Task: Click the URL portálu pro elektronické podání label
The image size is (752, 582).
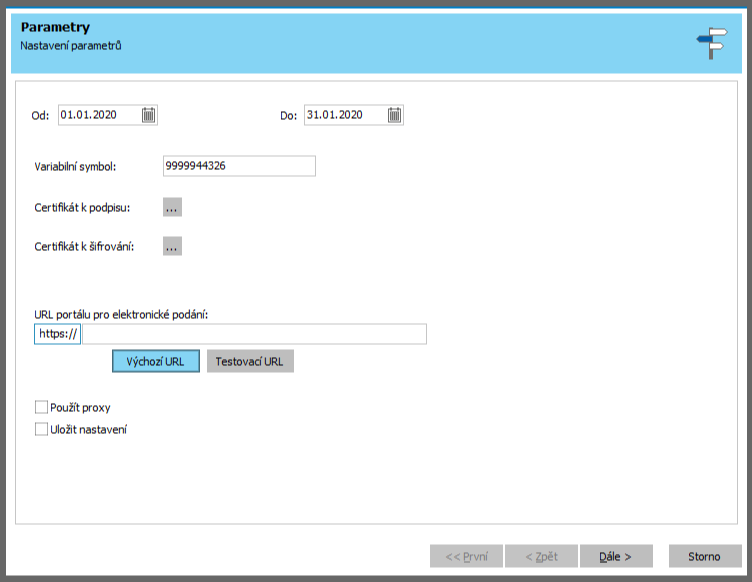Action: point(127,314)
